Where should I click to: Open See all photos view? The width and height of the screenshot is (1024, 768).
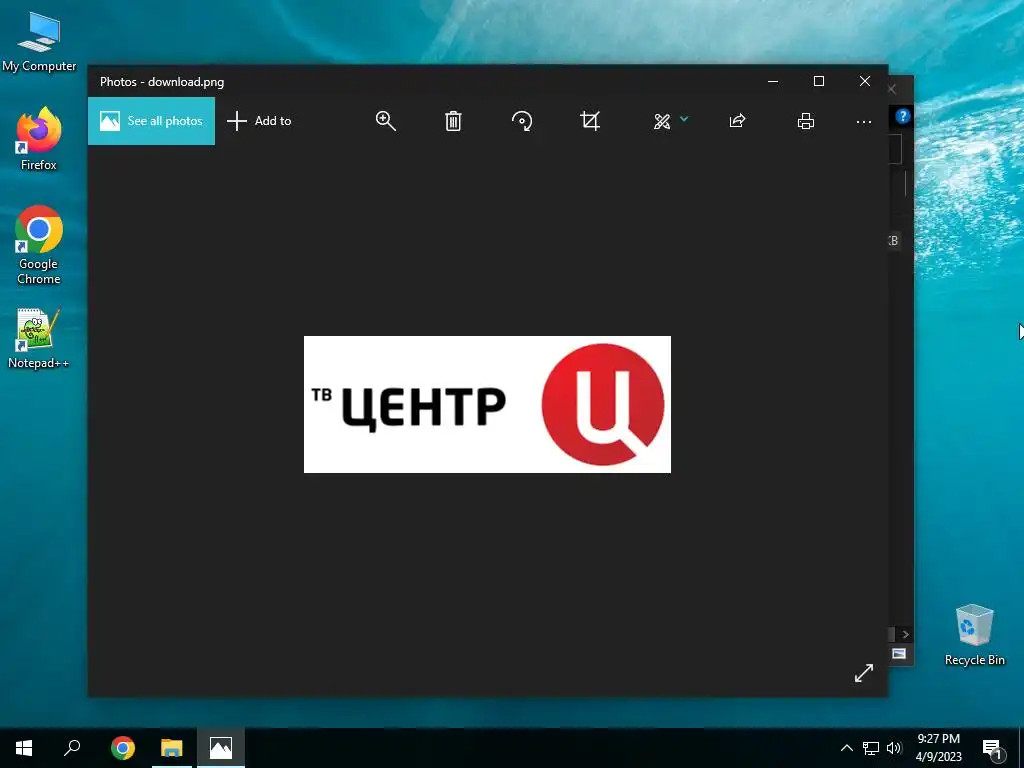pyautogui.click(x=152, y=121)
